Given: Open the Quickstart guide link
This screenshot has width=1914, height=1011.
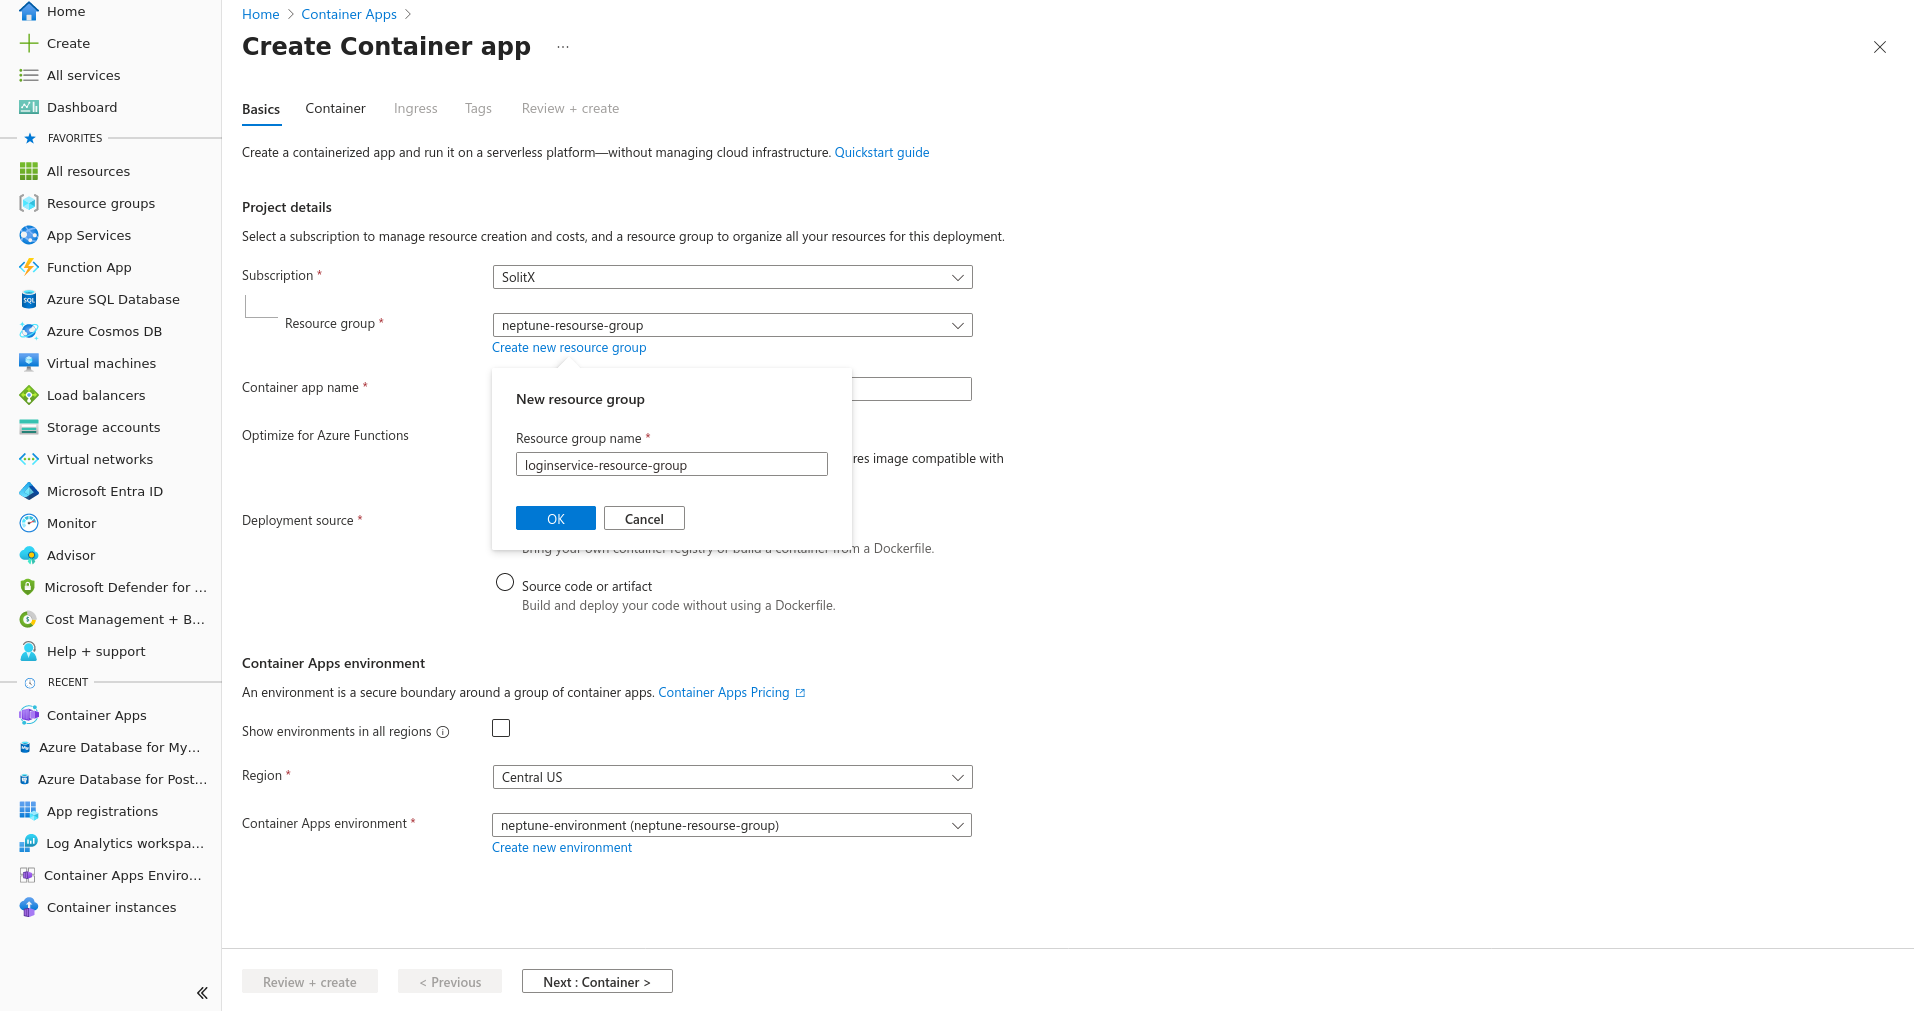Looking at the screenshot, I should coord(882,152).
